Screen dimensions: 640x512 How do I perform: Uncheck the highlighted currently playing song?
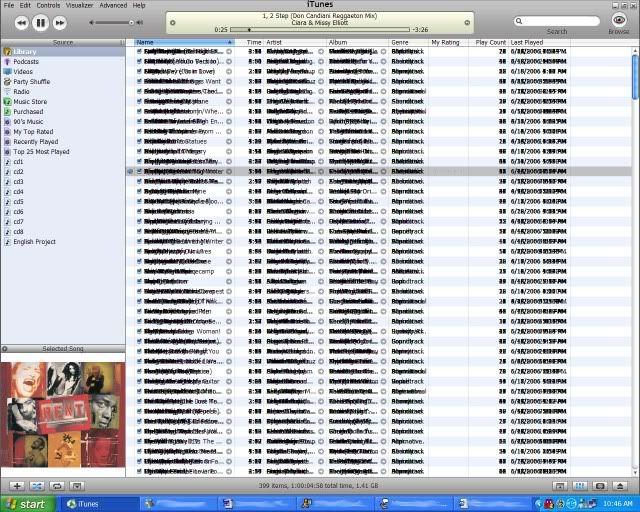pos(139,171)
